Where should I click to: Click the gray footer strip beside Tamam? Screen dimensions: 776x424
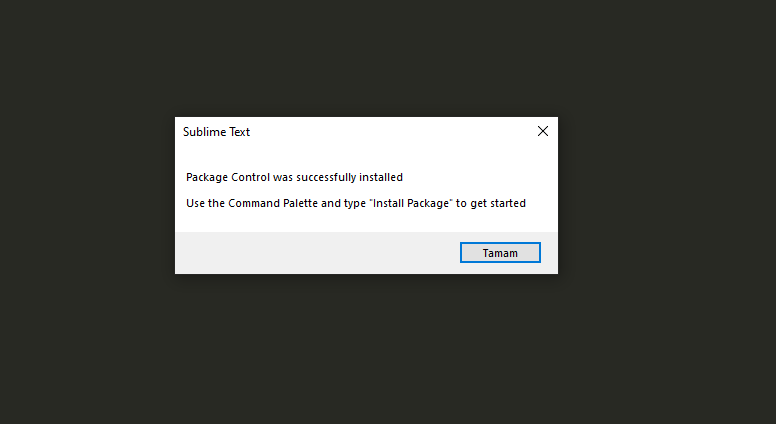[x=317, y=253]
